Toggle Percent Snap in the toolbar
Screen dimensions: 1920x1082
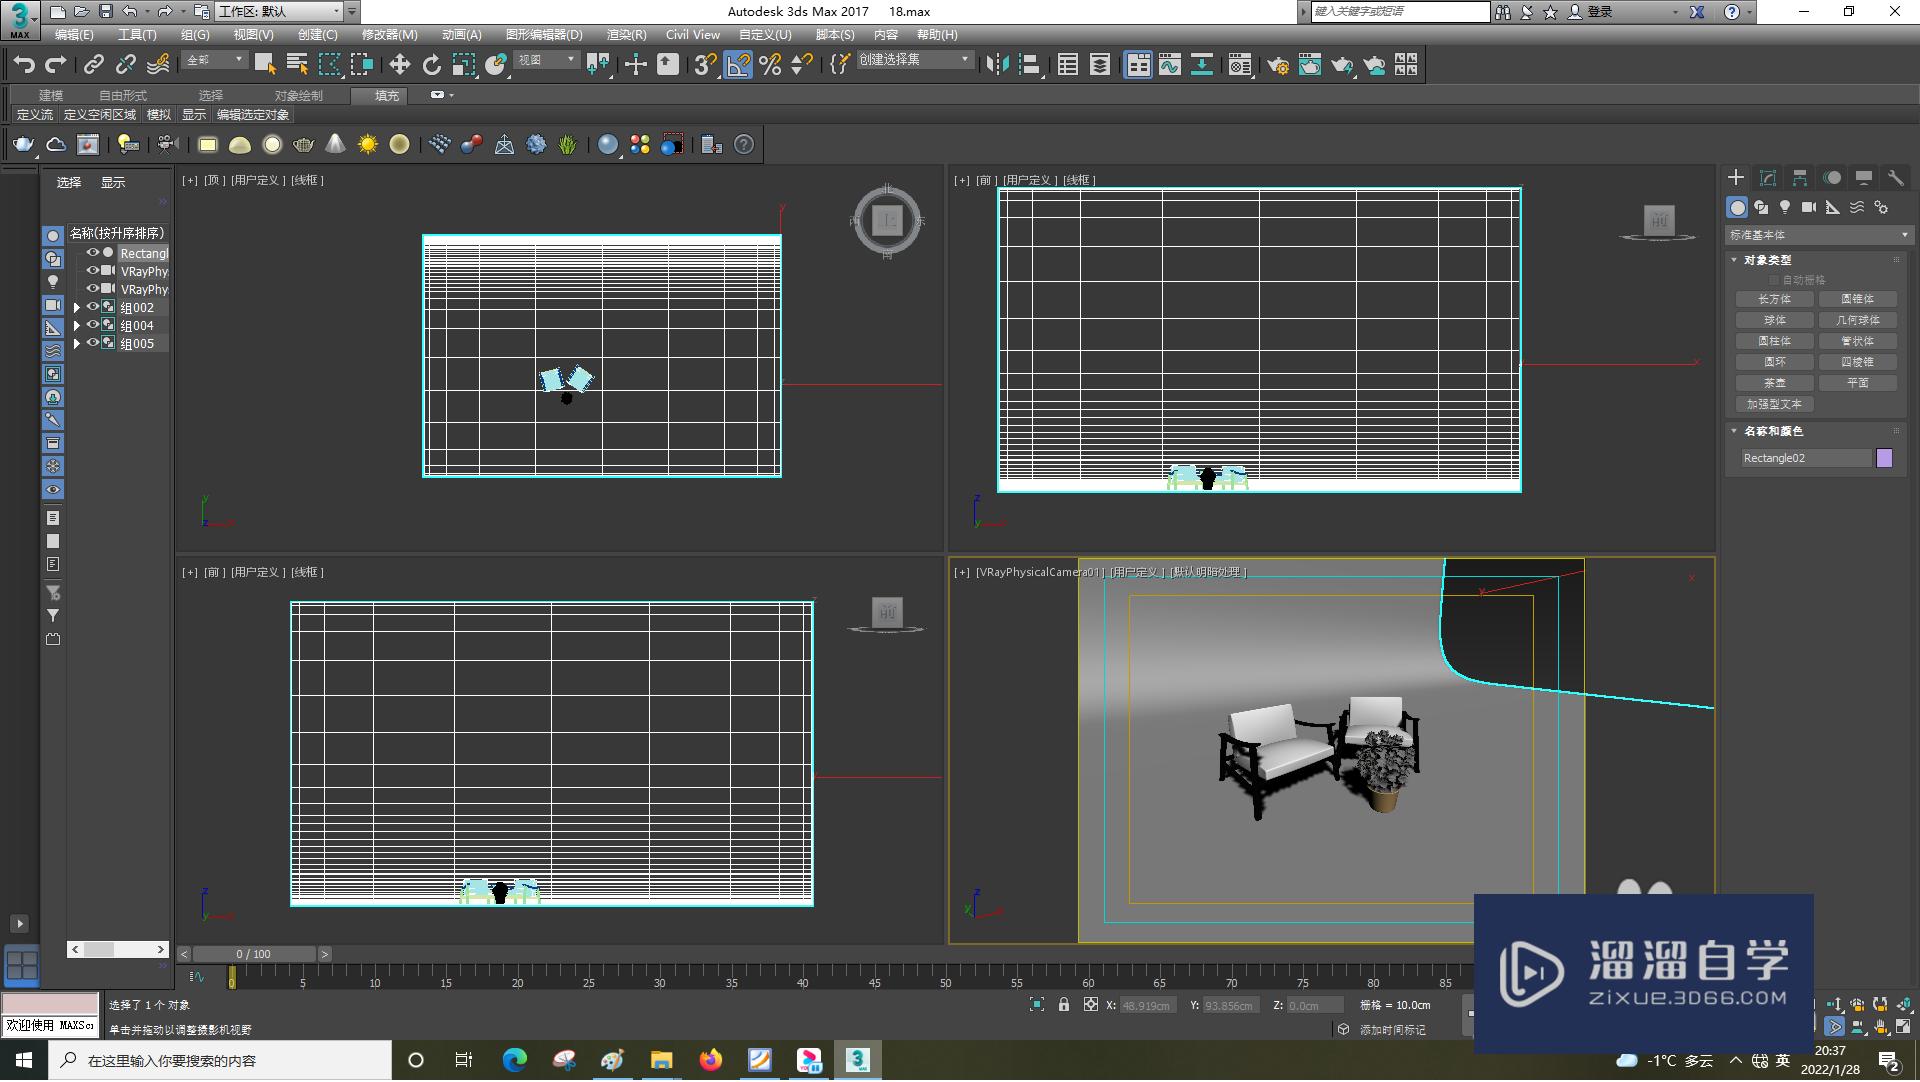point(770,65)
